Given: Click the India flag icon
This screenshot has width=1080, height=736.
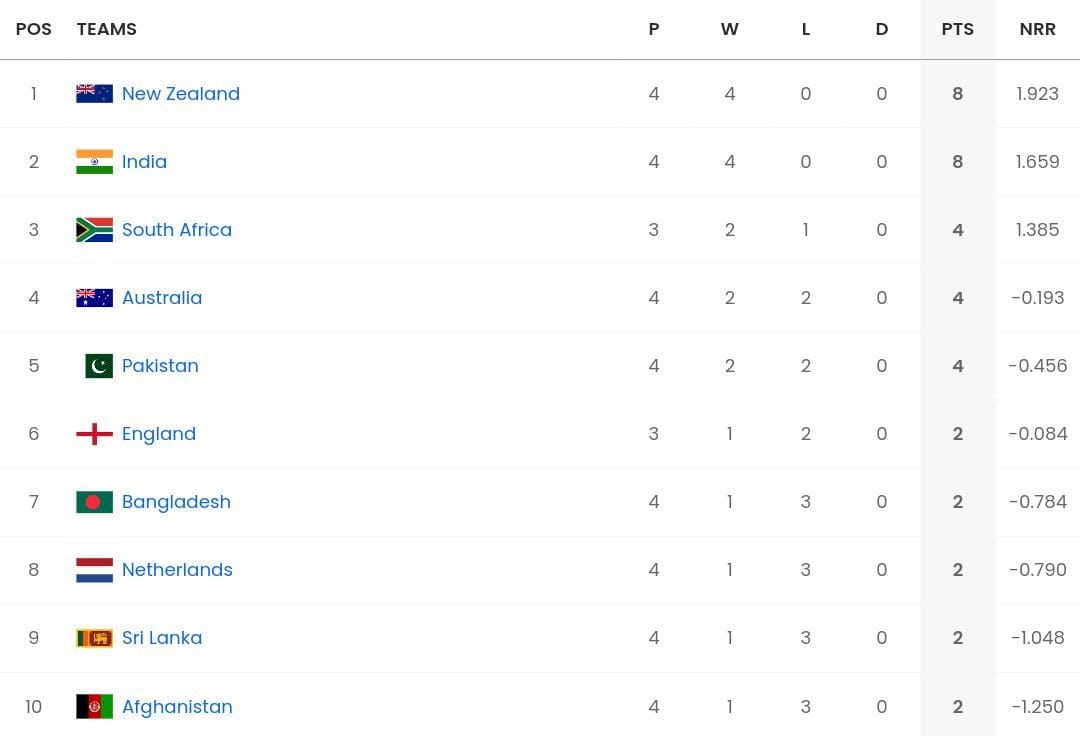Looking at the screenshot, I should (94, 161).
